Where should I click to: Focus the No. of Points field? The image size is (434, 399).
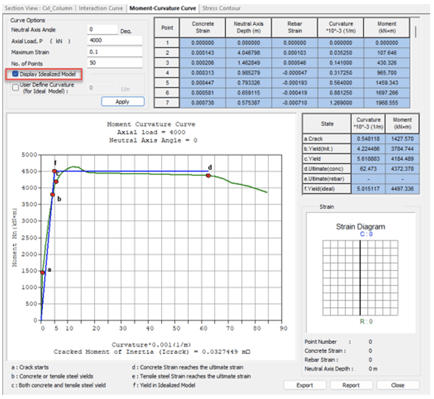point(115,63)
